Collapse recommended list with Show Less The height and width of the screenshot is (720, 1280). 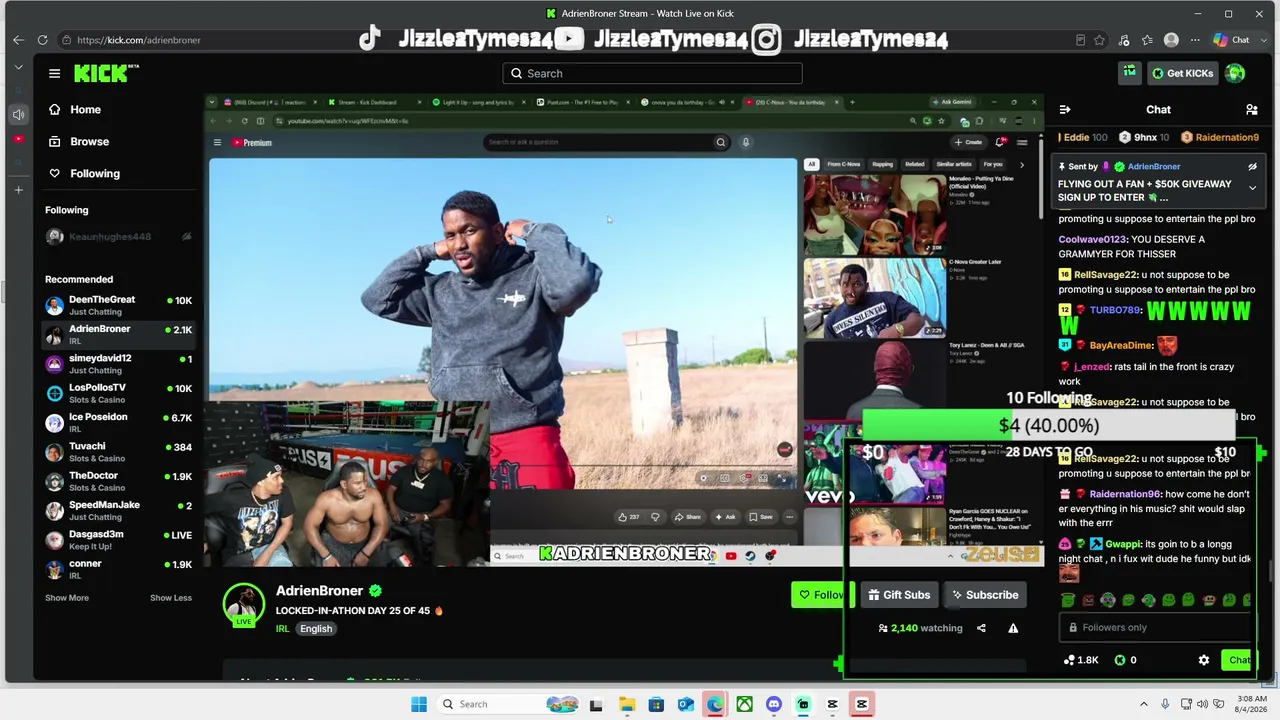click(x=171, y=598)
